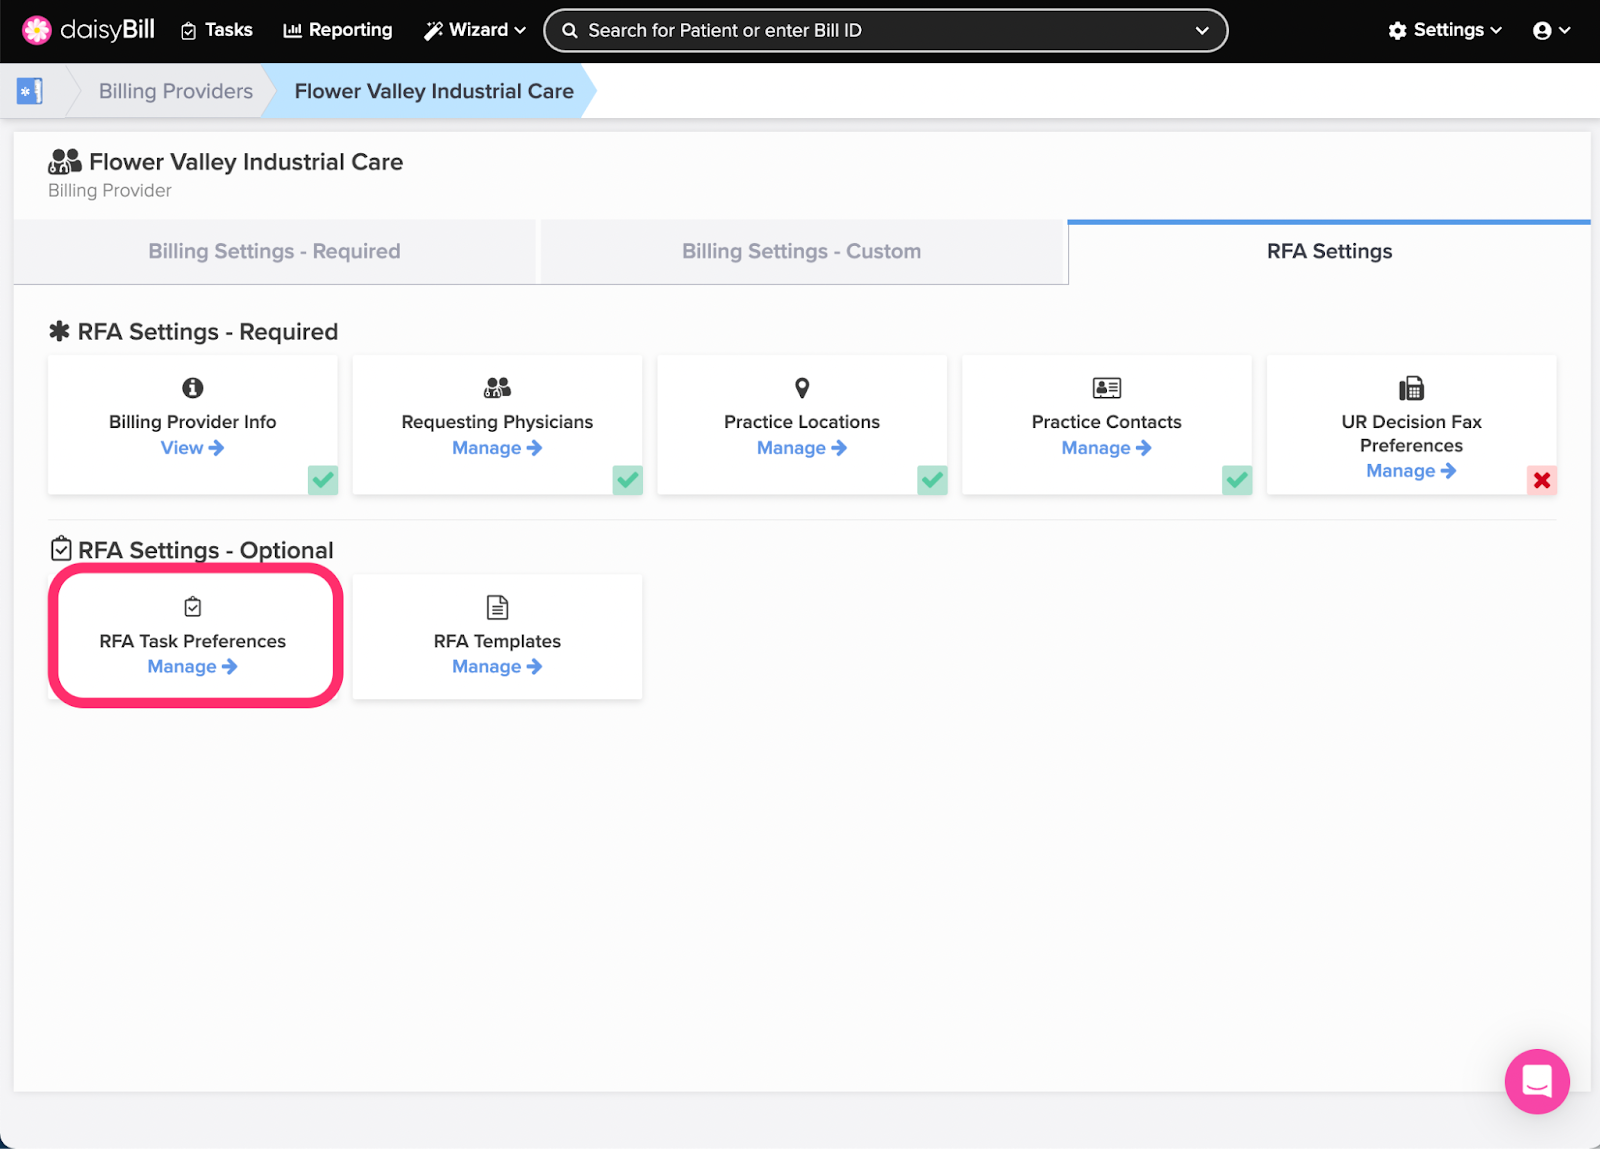Click the patient search field
Viewport: 1600px width, 1149px height.
[x=885, y=30]
